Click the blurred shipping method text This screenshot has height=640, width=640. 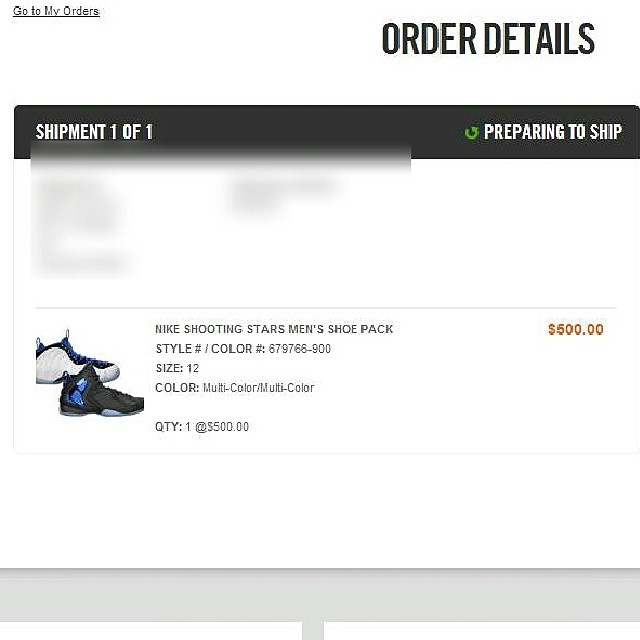tap(284, 195)
